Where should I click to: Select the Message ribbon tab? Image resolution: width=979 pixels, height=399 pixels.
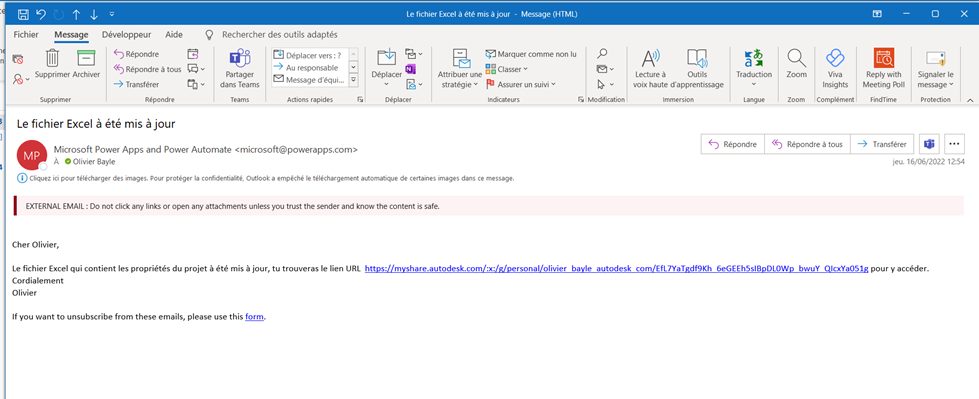click(x=71, y=35)
